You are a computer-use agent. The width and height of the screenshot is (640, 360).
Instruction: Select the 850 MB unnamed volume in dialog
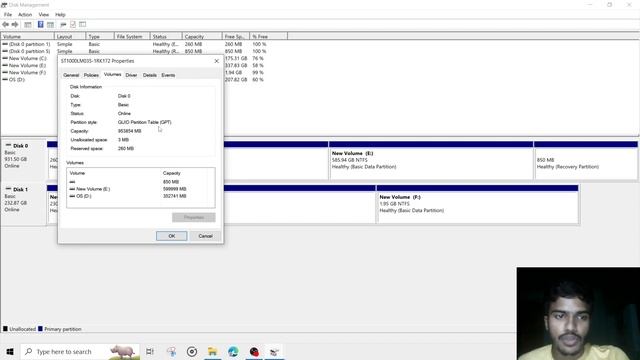point(141,182)
